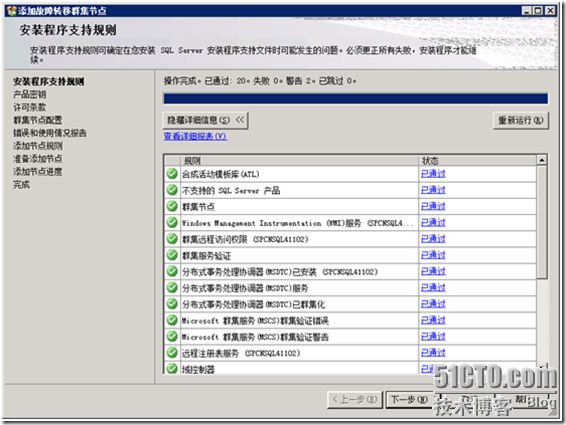Select 群集节点配置 step in sidebar
The width and height of the screenshot is (566, 425).
38,120
